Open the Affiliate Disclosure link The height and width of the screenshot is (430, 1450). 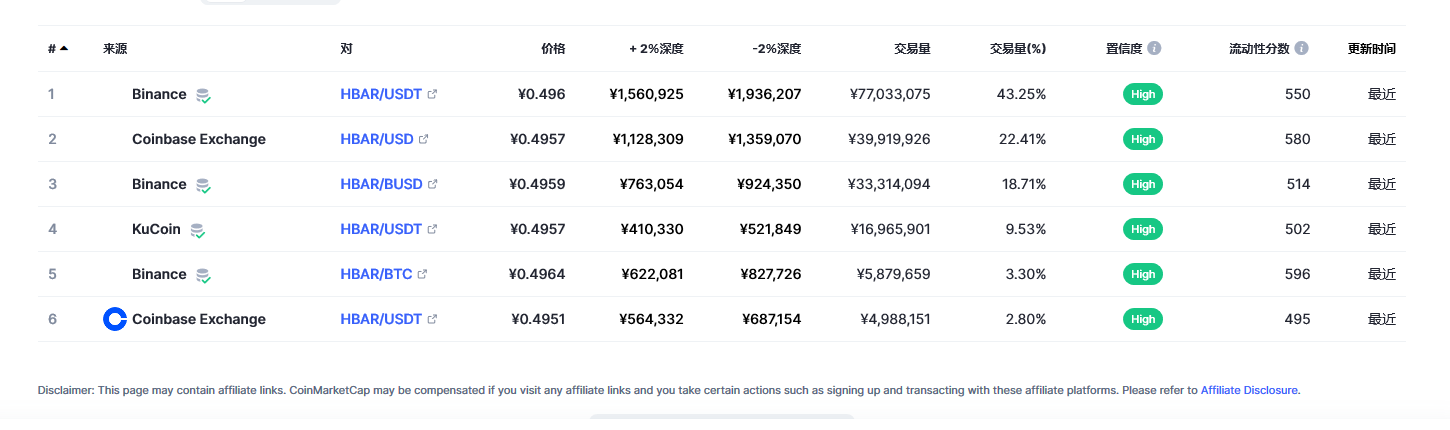1249,390
